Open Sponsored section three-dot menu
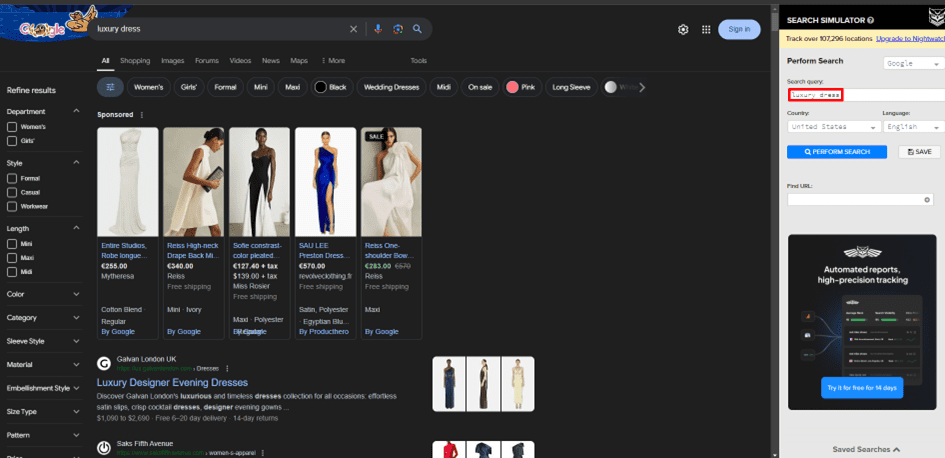 (x=142, y=114)
